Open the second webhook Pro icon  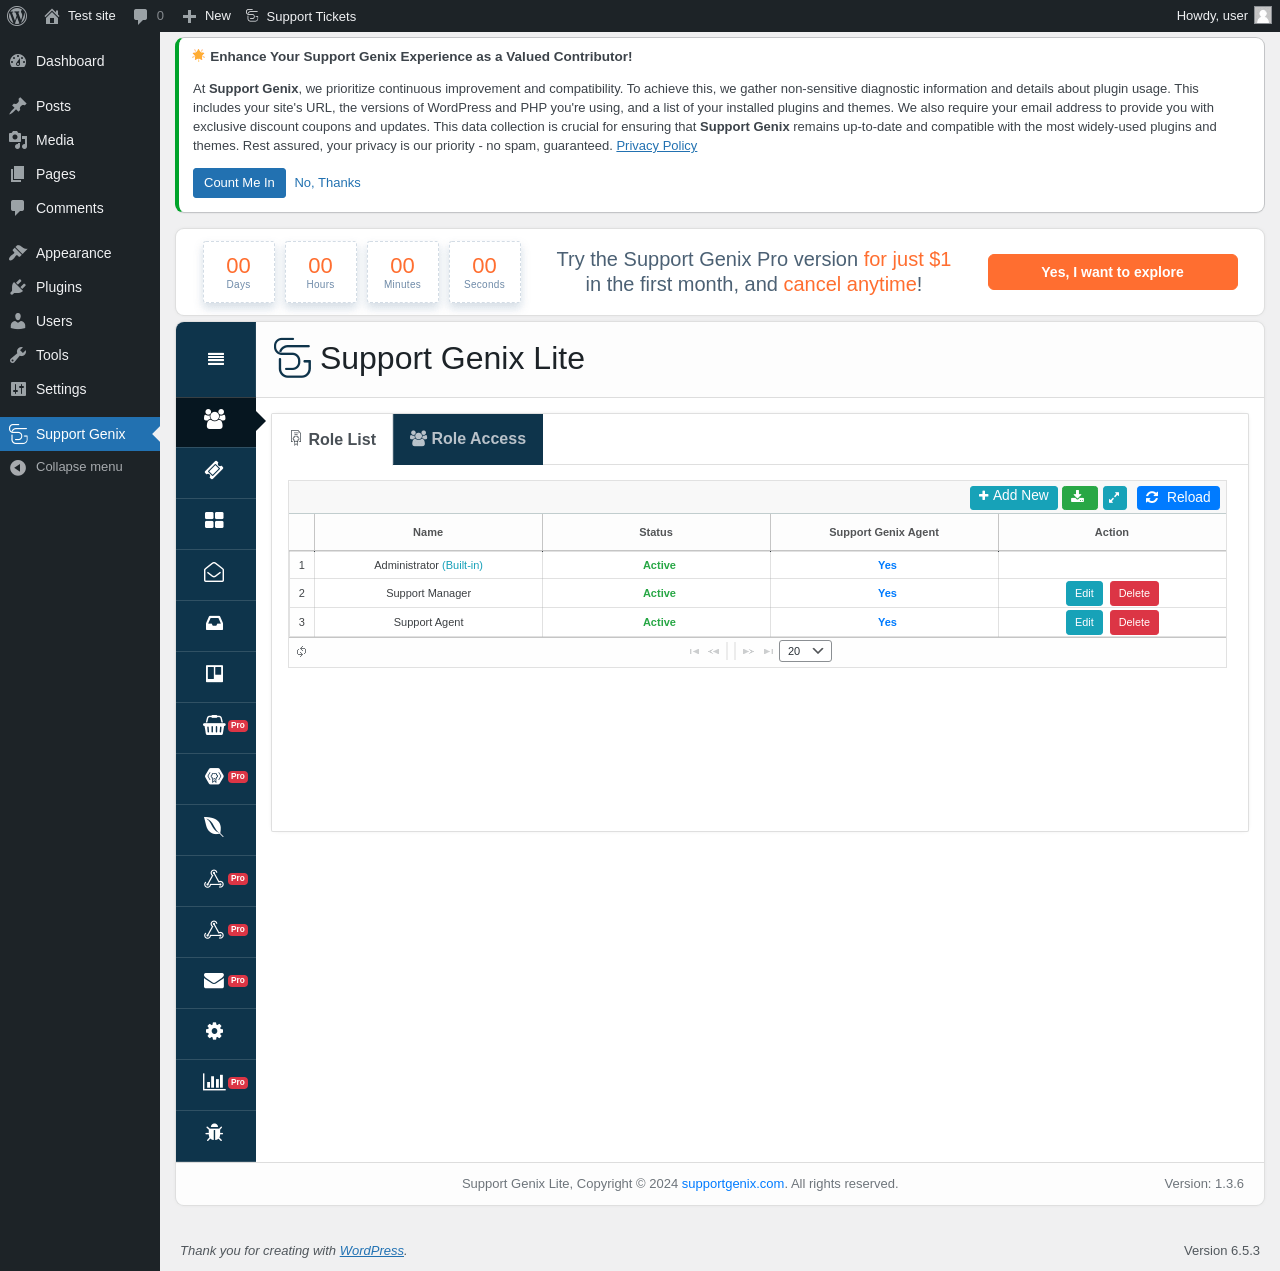[x=214, y=930]
